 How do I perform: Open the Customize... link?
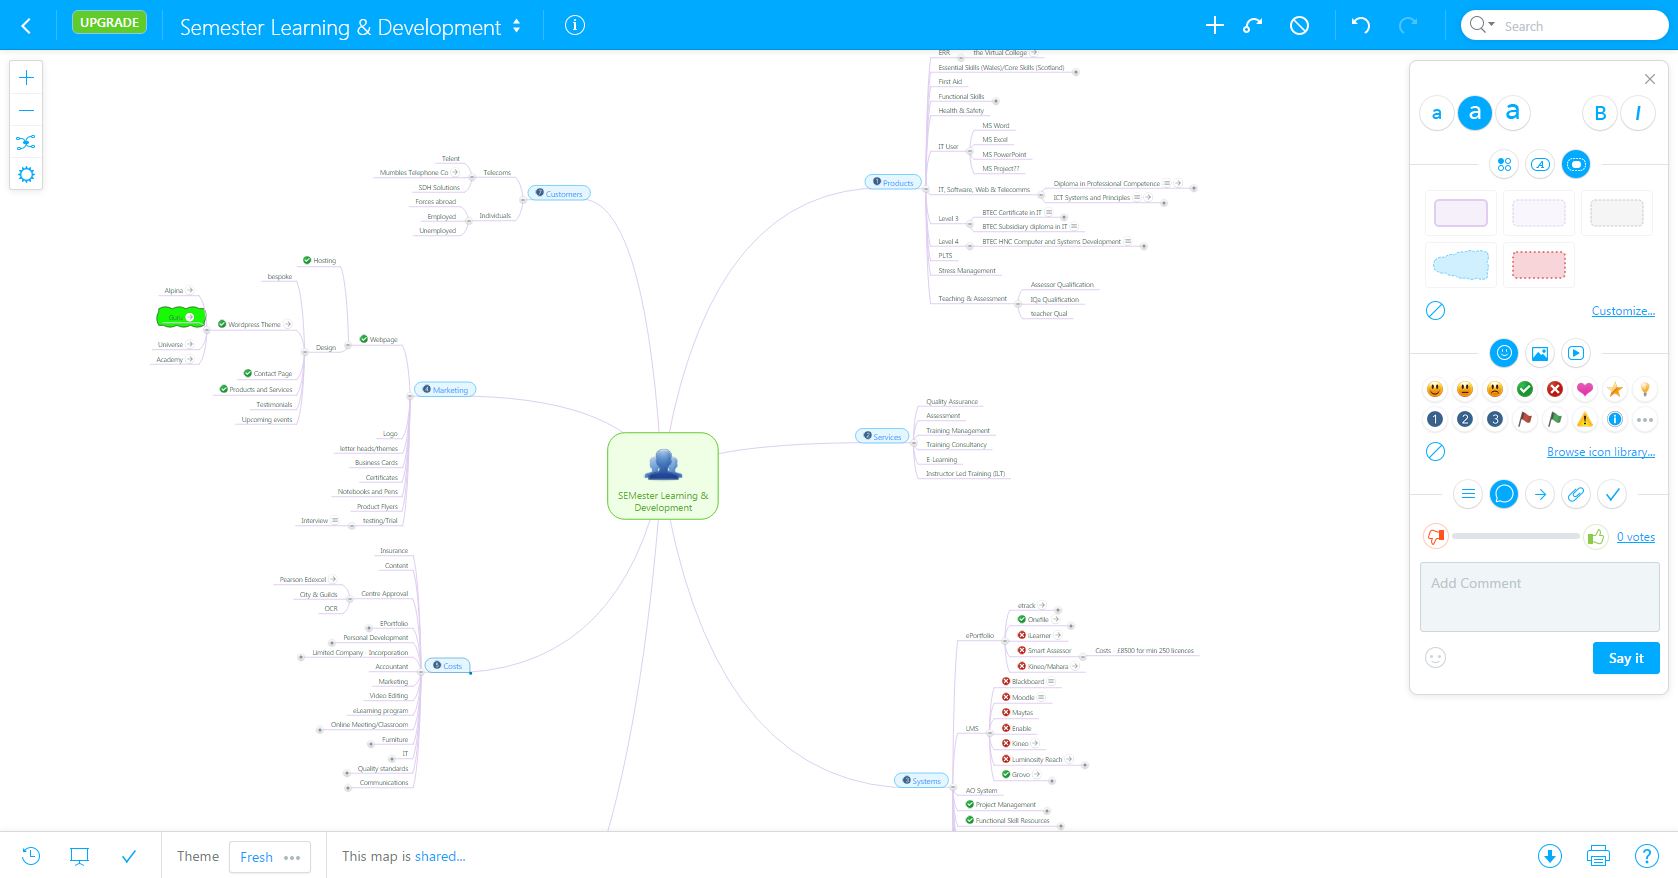(1623, 311)
